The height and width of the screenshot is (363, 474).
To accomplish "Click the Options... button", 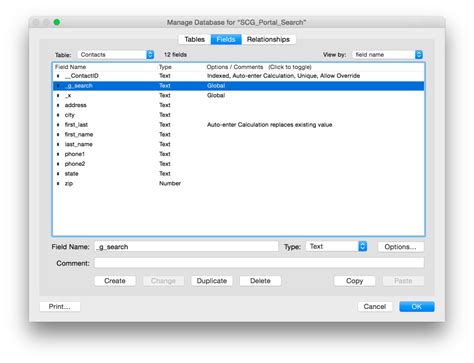I will (400, 247).
